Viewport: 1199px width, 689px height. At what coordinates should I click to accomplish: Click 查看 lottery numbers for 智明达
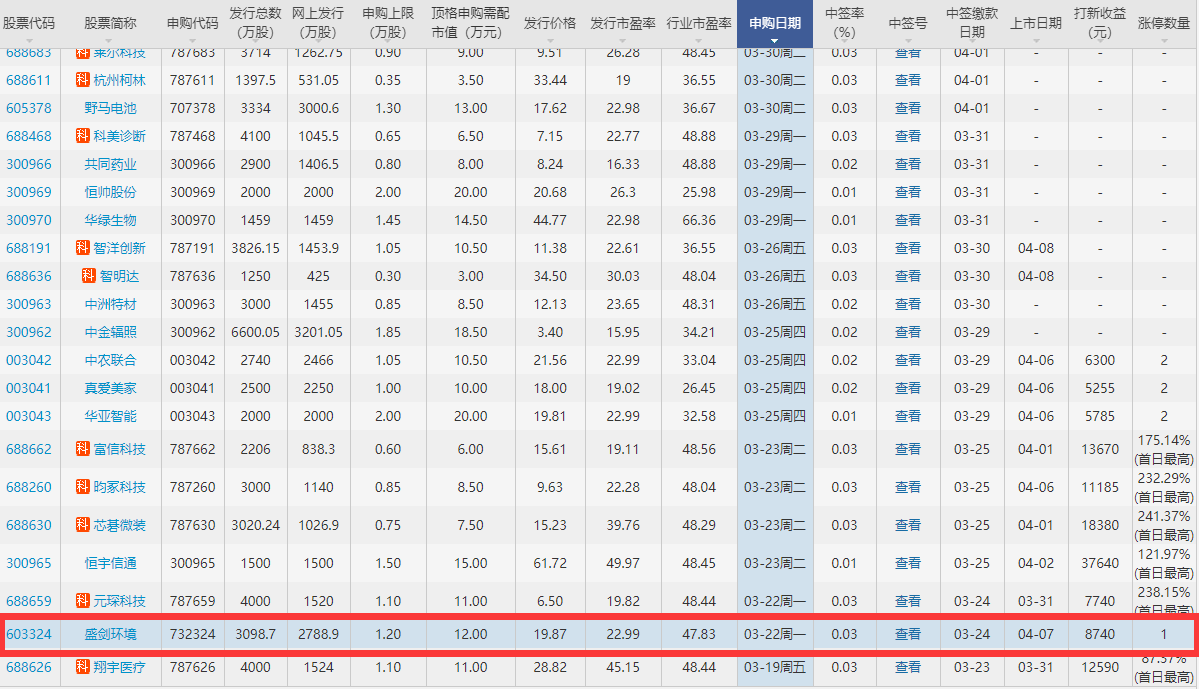coord(908,276)
